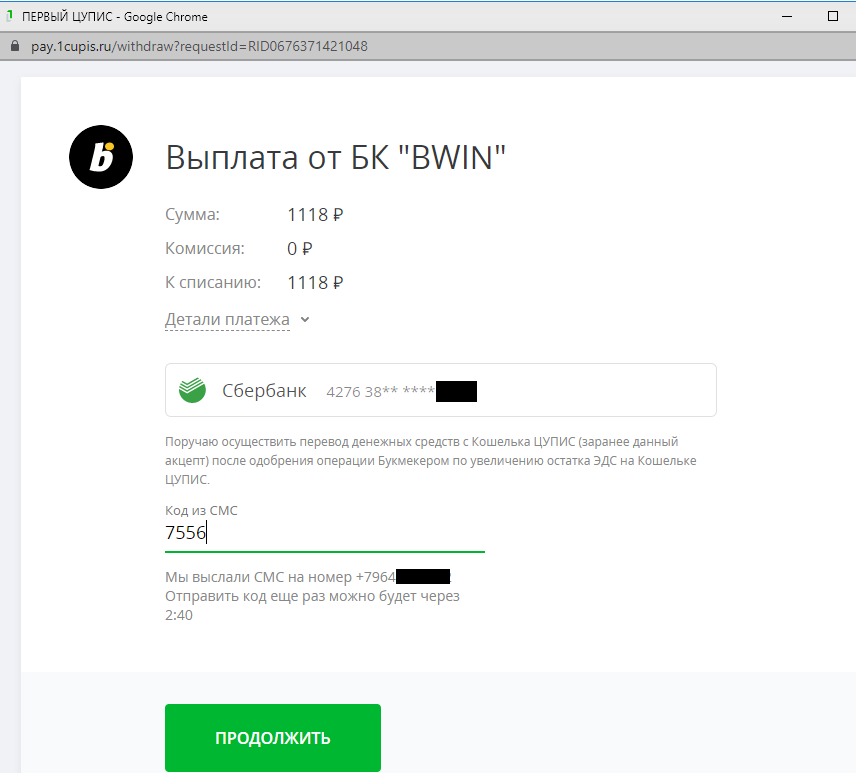Click the black BWIN logo icon
The width and height of the screenshot is (856, 773).
tap(101, 157)
